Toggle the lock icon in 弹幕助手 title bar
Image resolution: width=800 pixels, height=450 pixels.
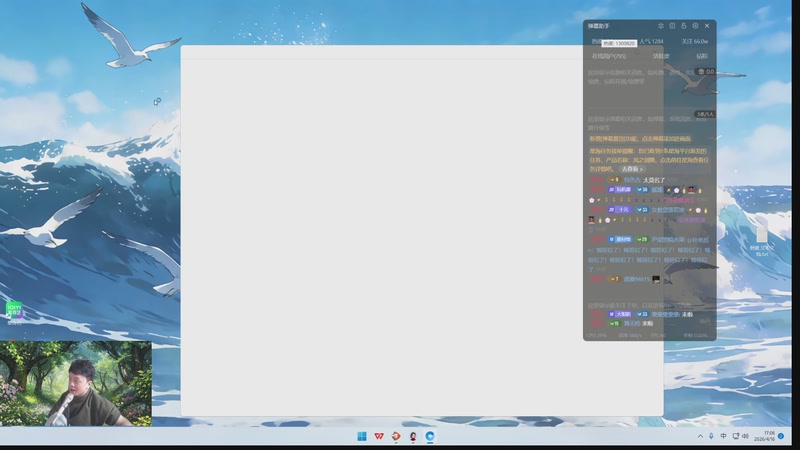pyautogui.click(x=684, y=26)
